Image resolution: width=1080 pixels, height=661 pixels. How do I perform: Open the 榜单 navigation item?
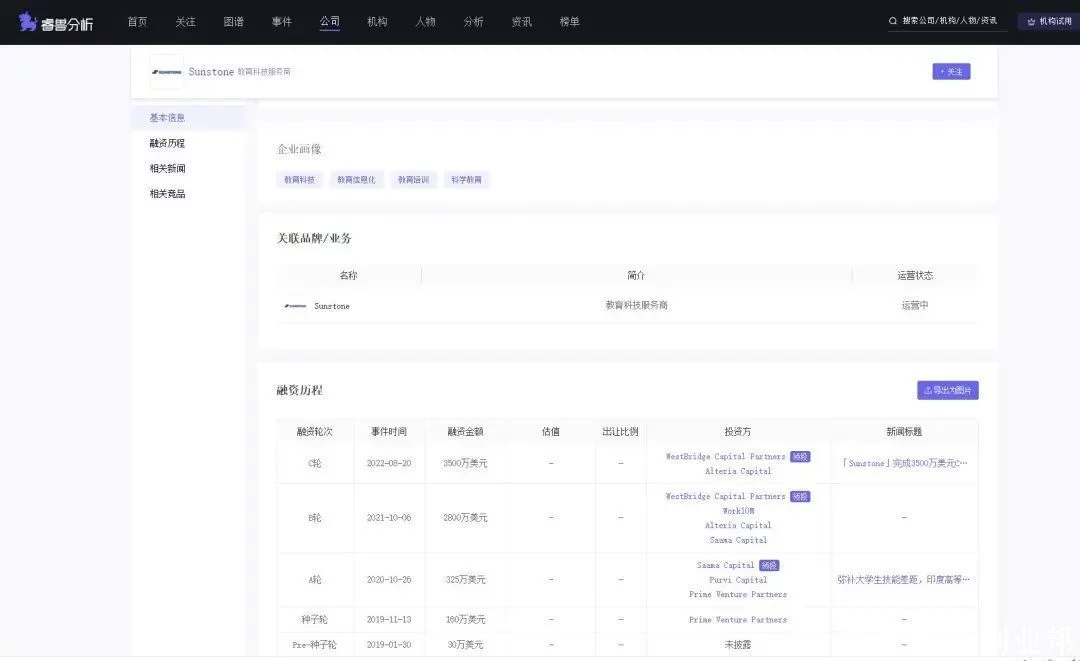pyautogui.click(x=570, y=22)
